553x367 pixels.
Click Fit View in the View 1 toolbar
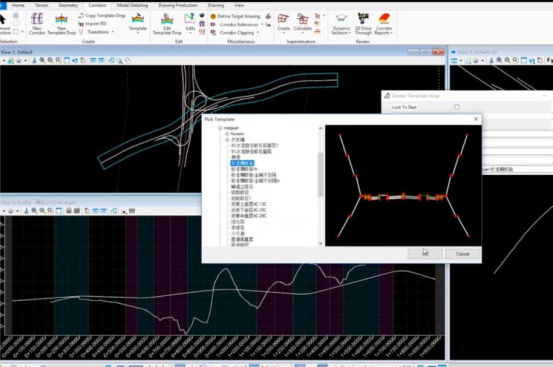coord(67,61)
